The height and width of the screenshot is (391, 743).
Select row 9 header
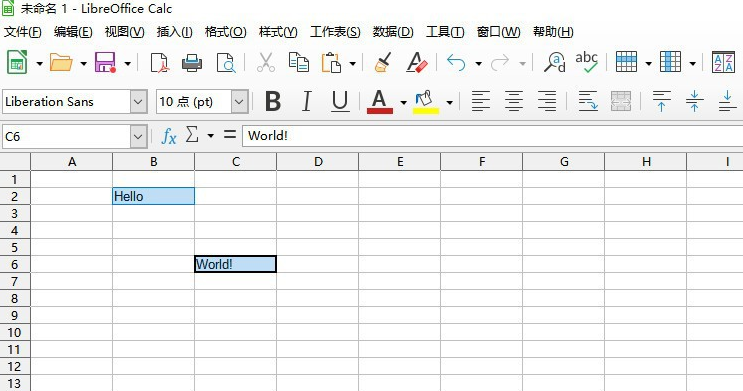click(15, 315)
